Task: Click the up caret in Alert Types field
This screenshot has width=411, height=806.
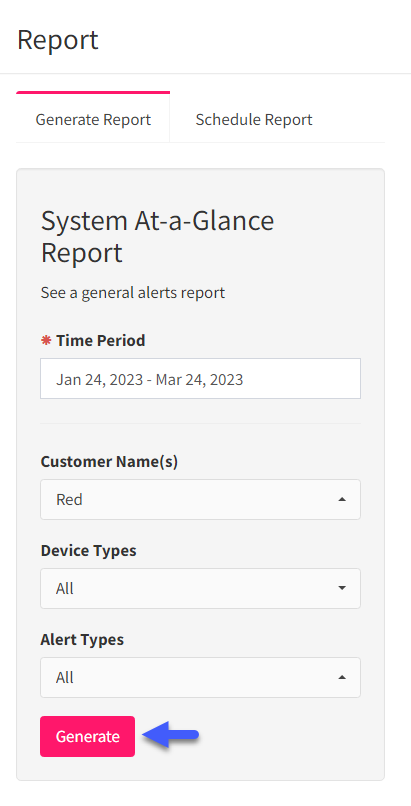Action: [x=342, y=677]
